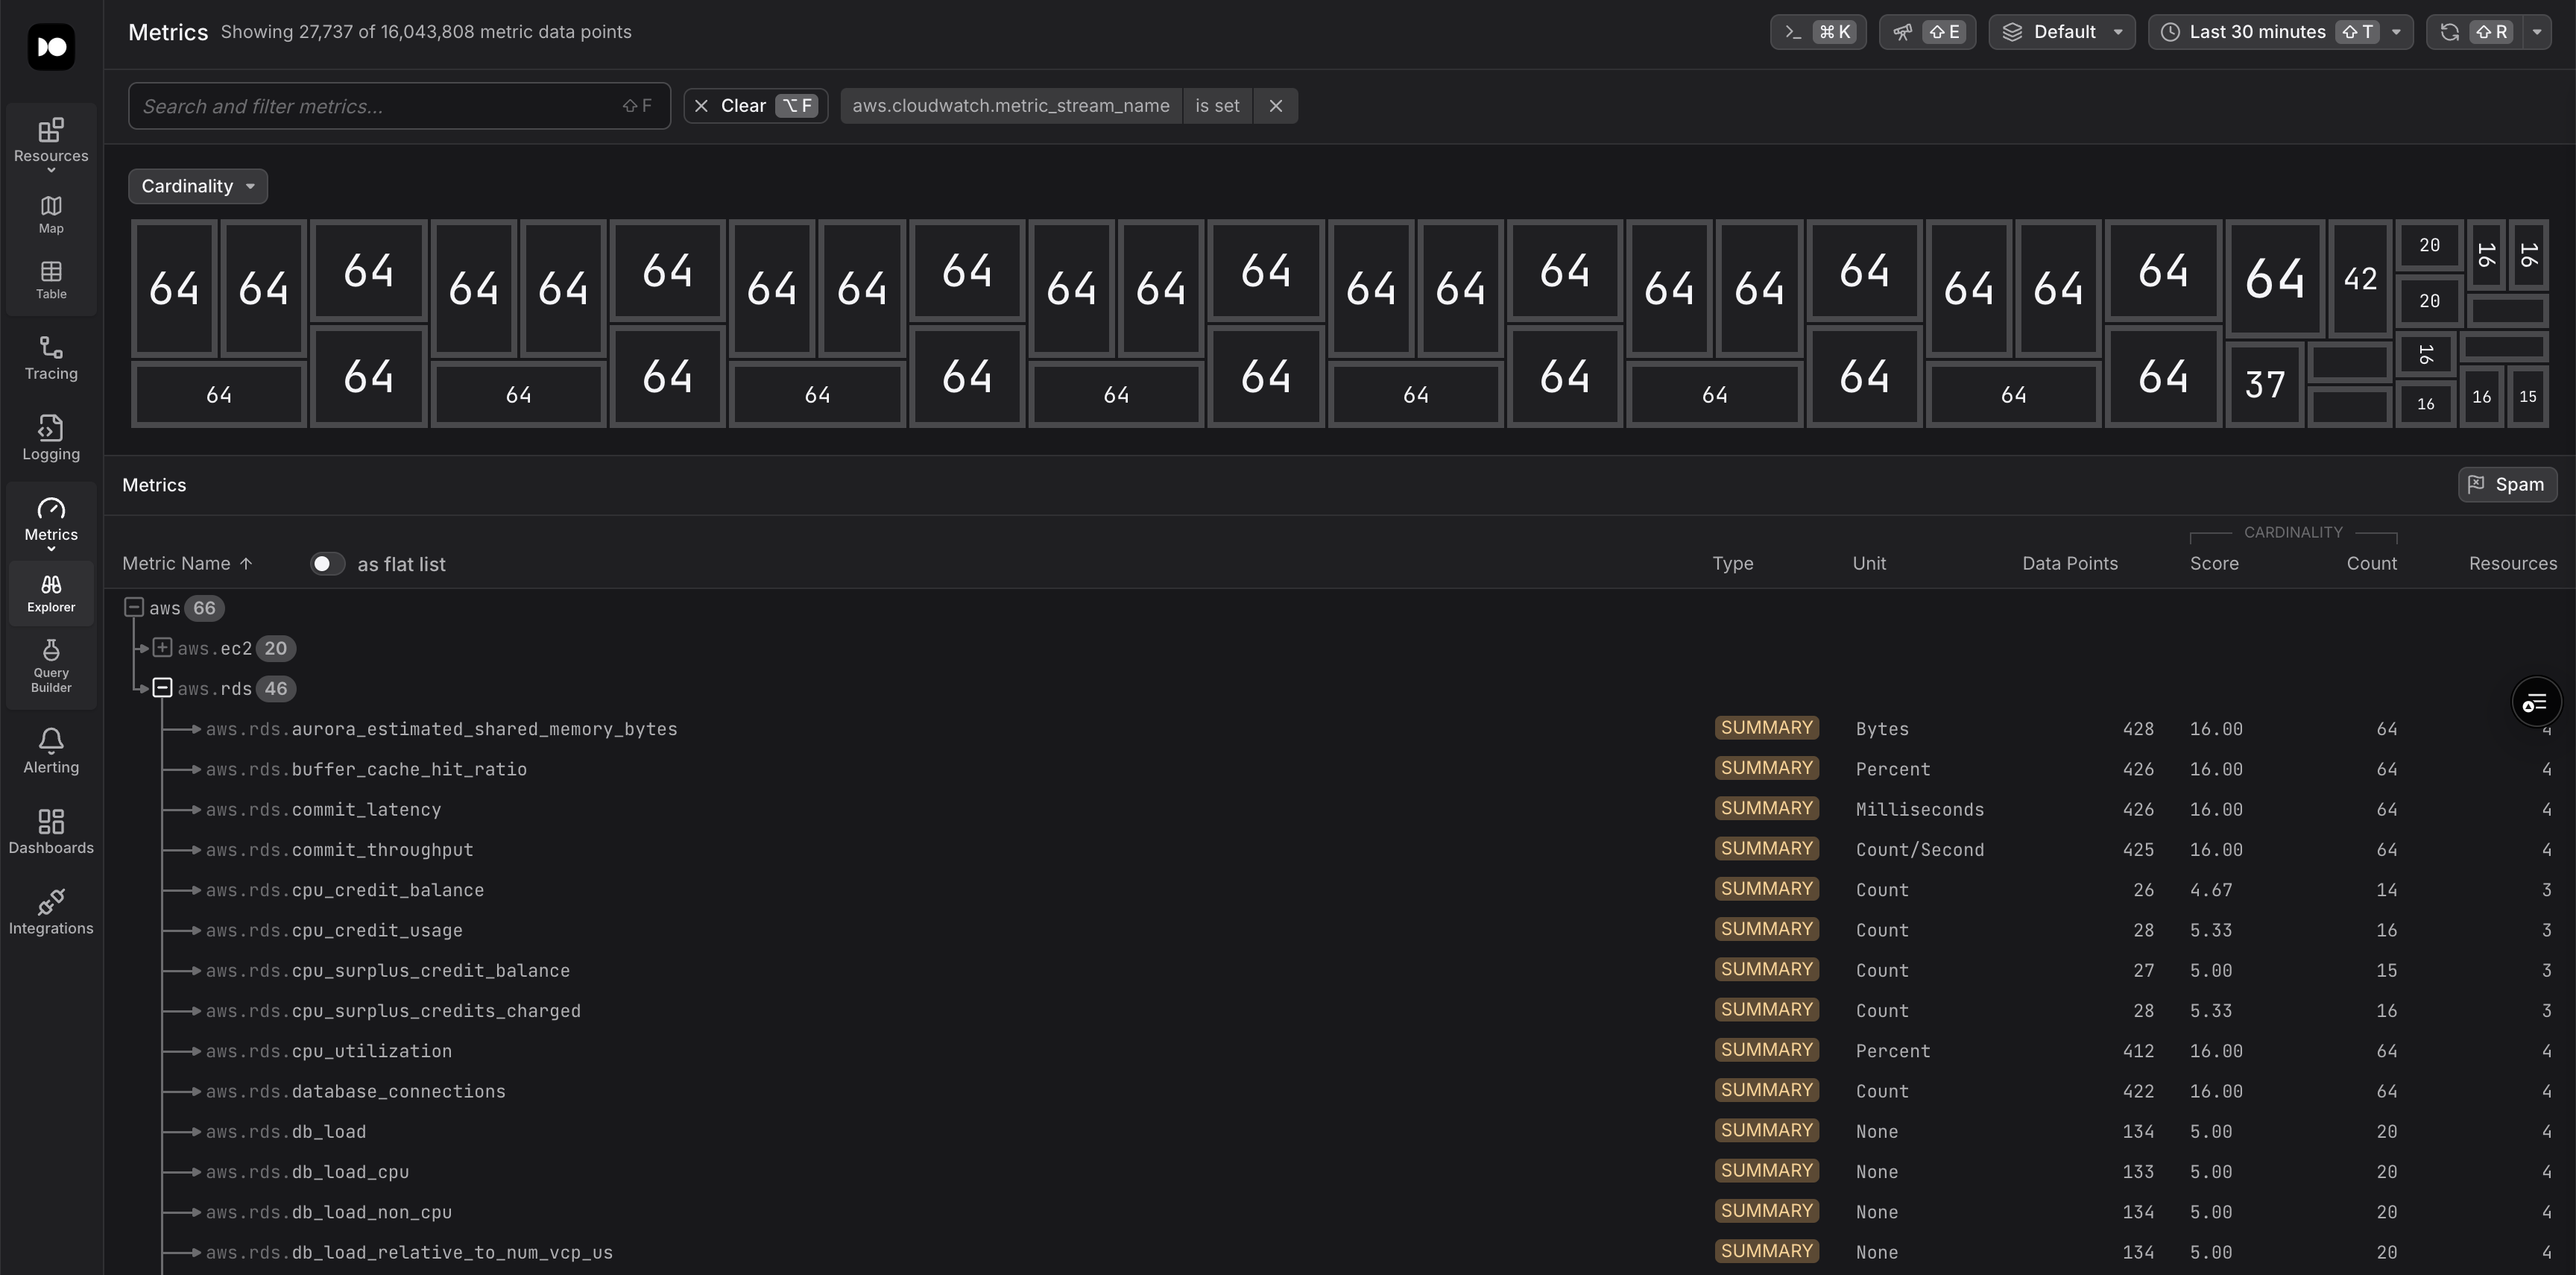Remove the metric_stream_name filter chip
Viewport: 2576px width, 1275px height.
click(1275, 106)
